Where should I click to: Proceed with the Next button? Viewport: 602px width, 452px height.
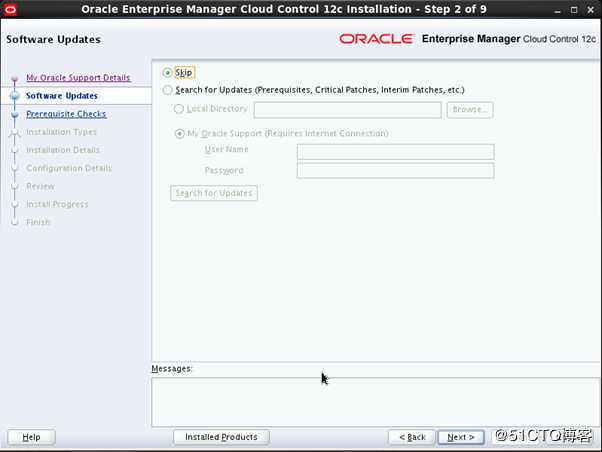tap(461, 437)
